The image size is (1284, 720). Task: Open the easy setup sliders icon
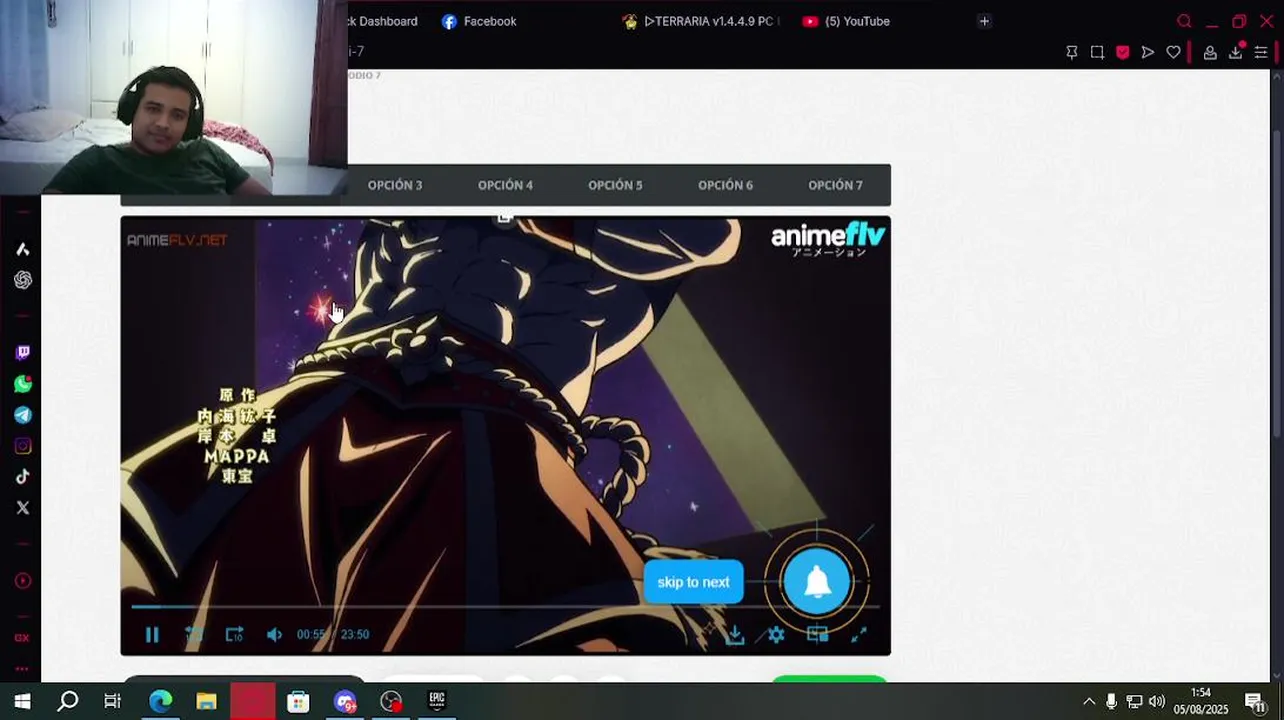[x=1261, y=52]
